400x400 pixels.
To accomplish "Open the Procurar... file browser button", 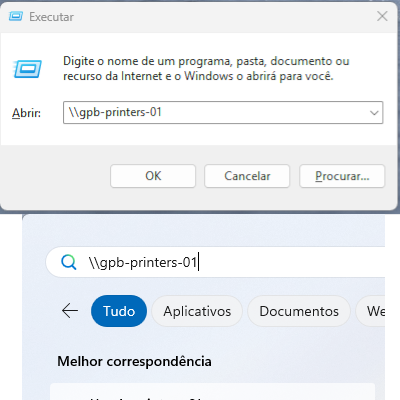I will point(342,176).
